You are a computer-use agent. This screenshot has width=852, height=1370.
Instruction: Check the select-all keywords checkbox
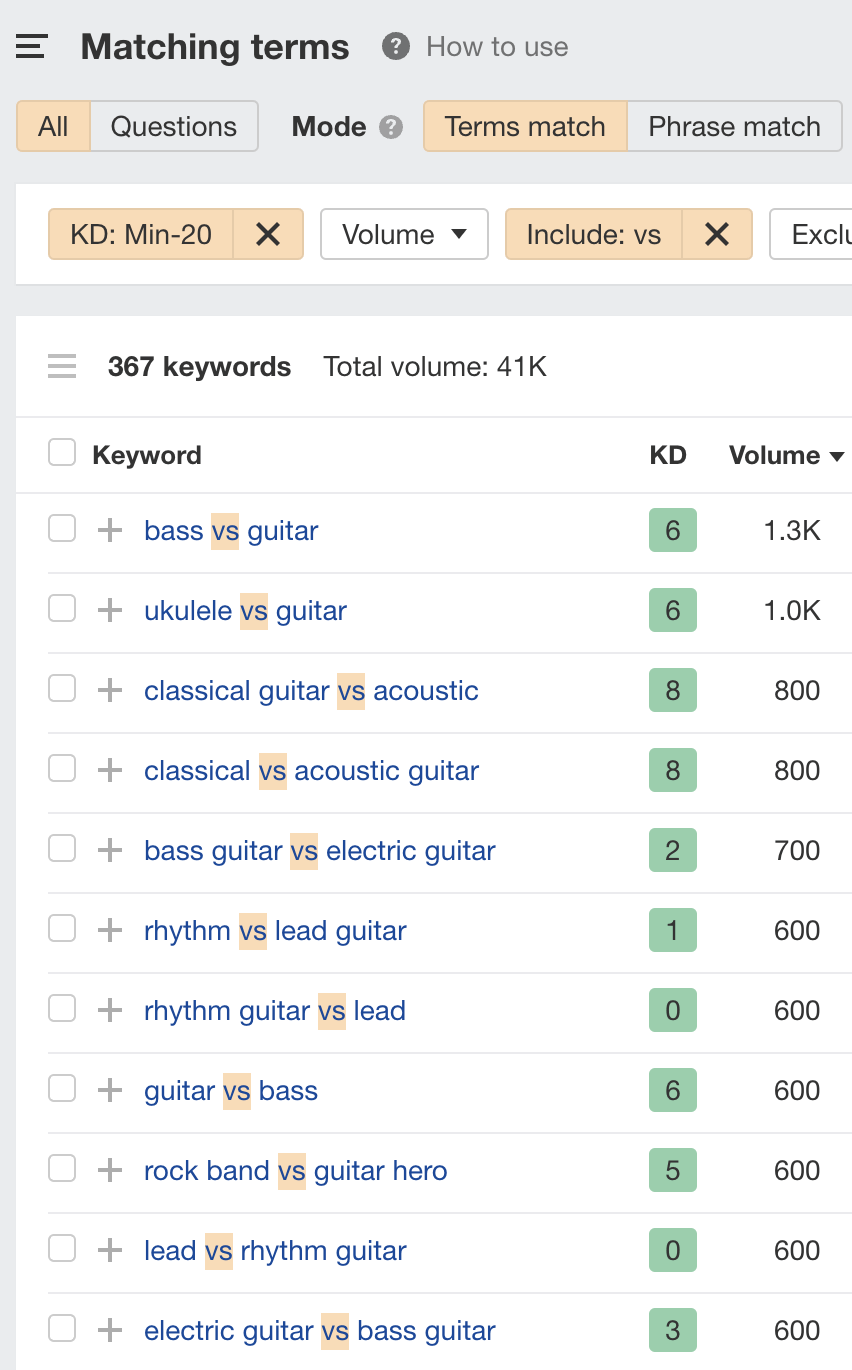pyautogui.click(x=62, y=452)
